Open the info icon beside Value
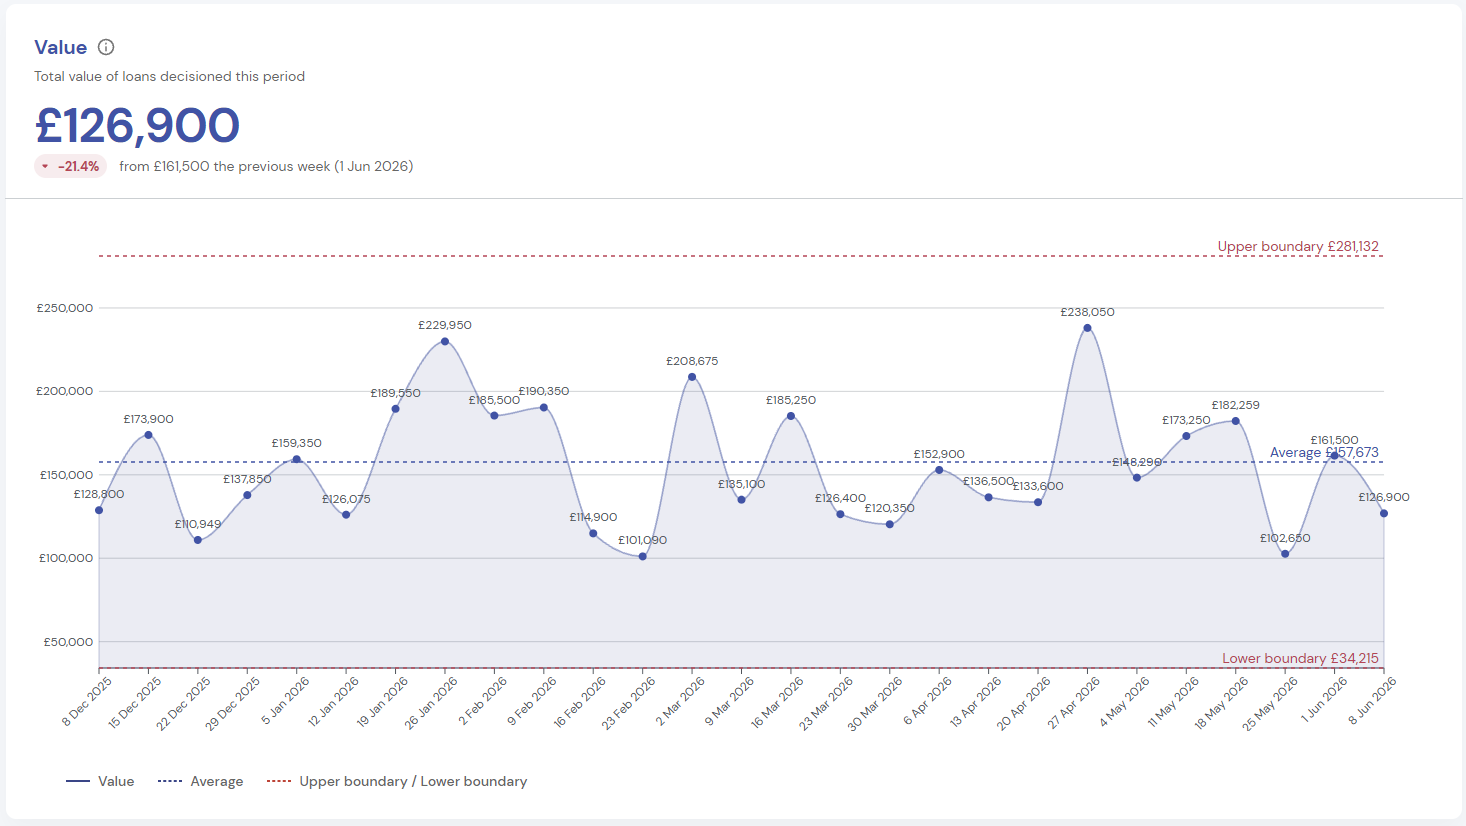The width and height of the screenshot is (1466, 826). tap(106, 47)
